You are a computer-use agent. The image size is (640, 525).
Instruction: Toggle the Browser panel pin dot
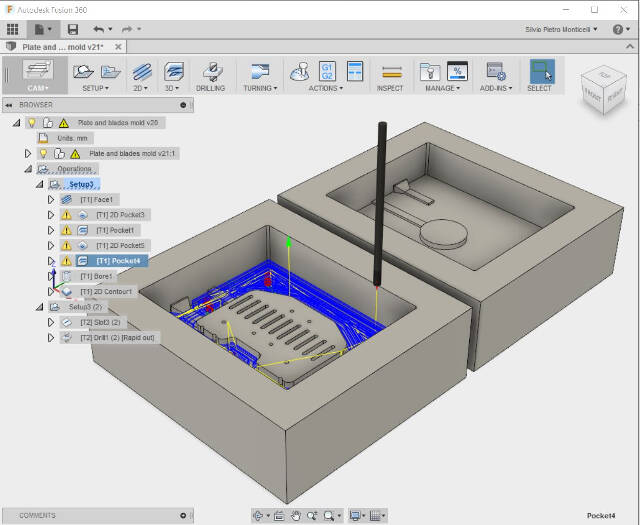(x=183, y=105)
